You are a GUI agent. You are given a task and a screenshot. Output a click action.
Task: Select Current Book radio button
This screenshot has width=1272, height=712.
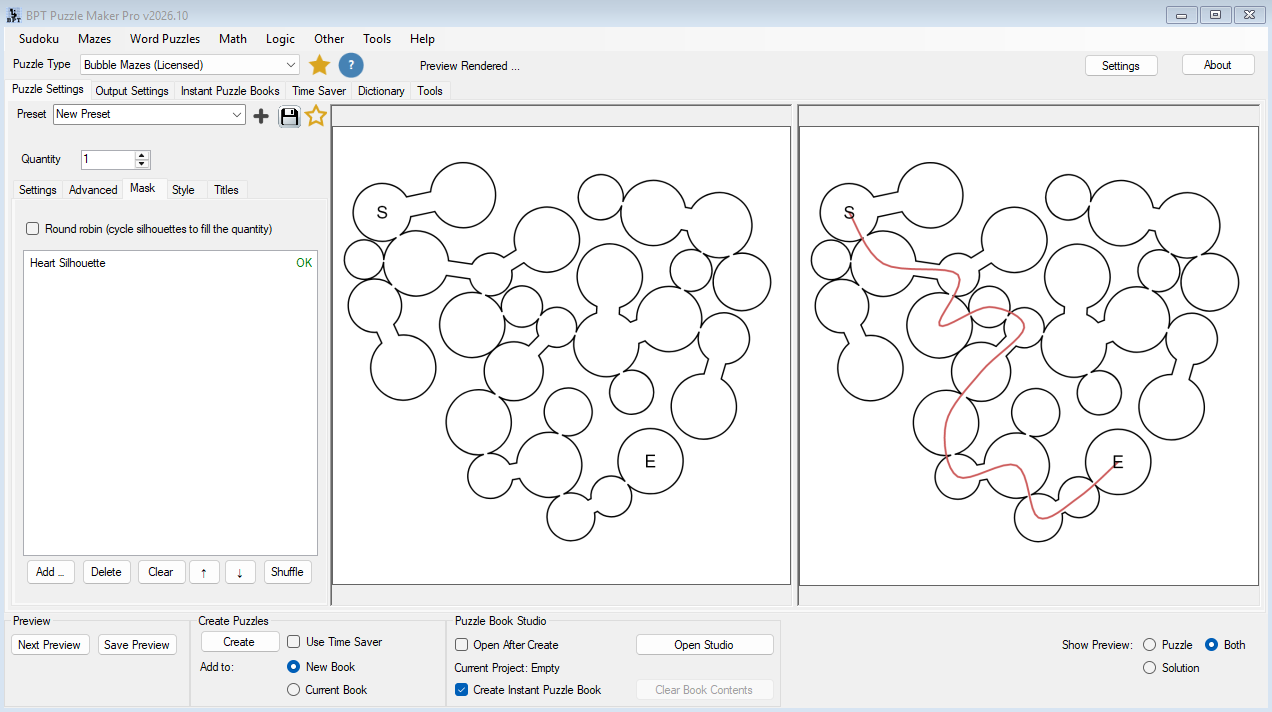pos(294,690)
